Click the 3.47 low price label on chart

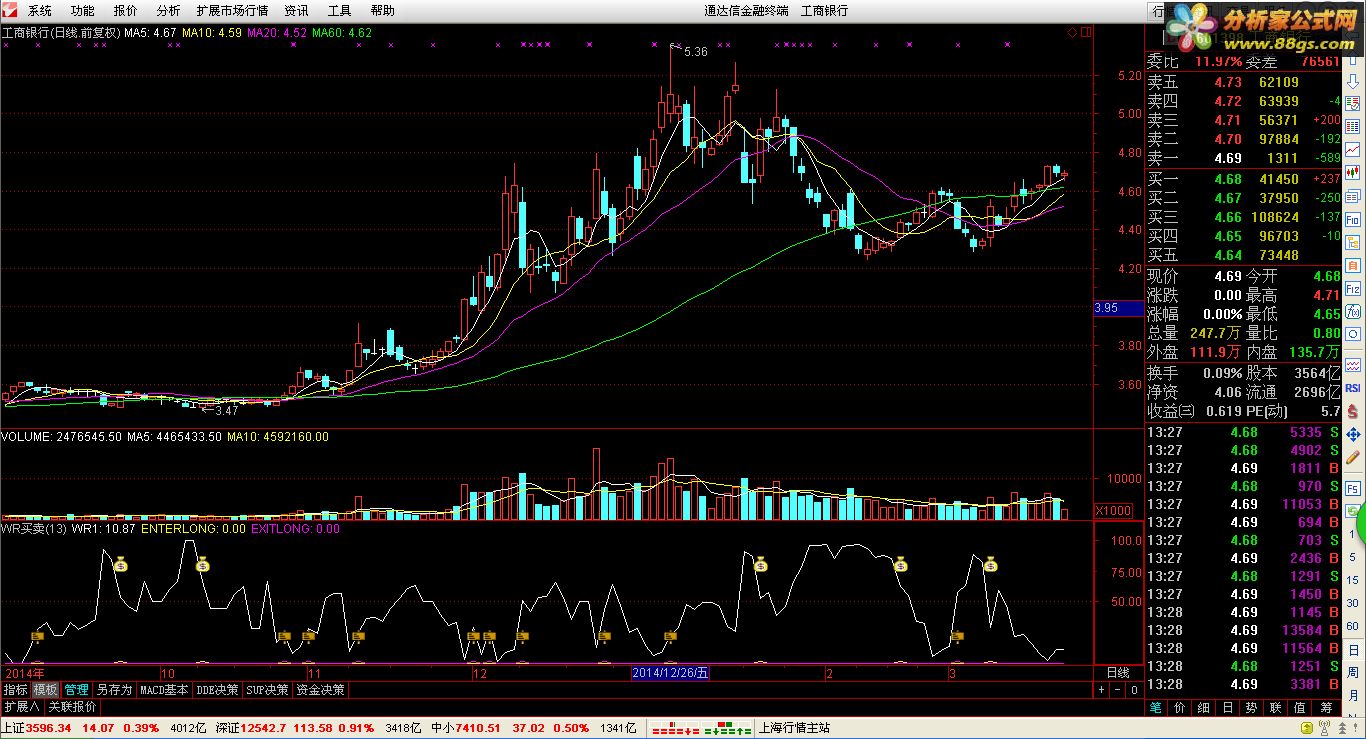point(226,410)
